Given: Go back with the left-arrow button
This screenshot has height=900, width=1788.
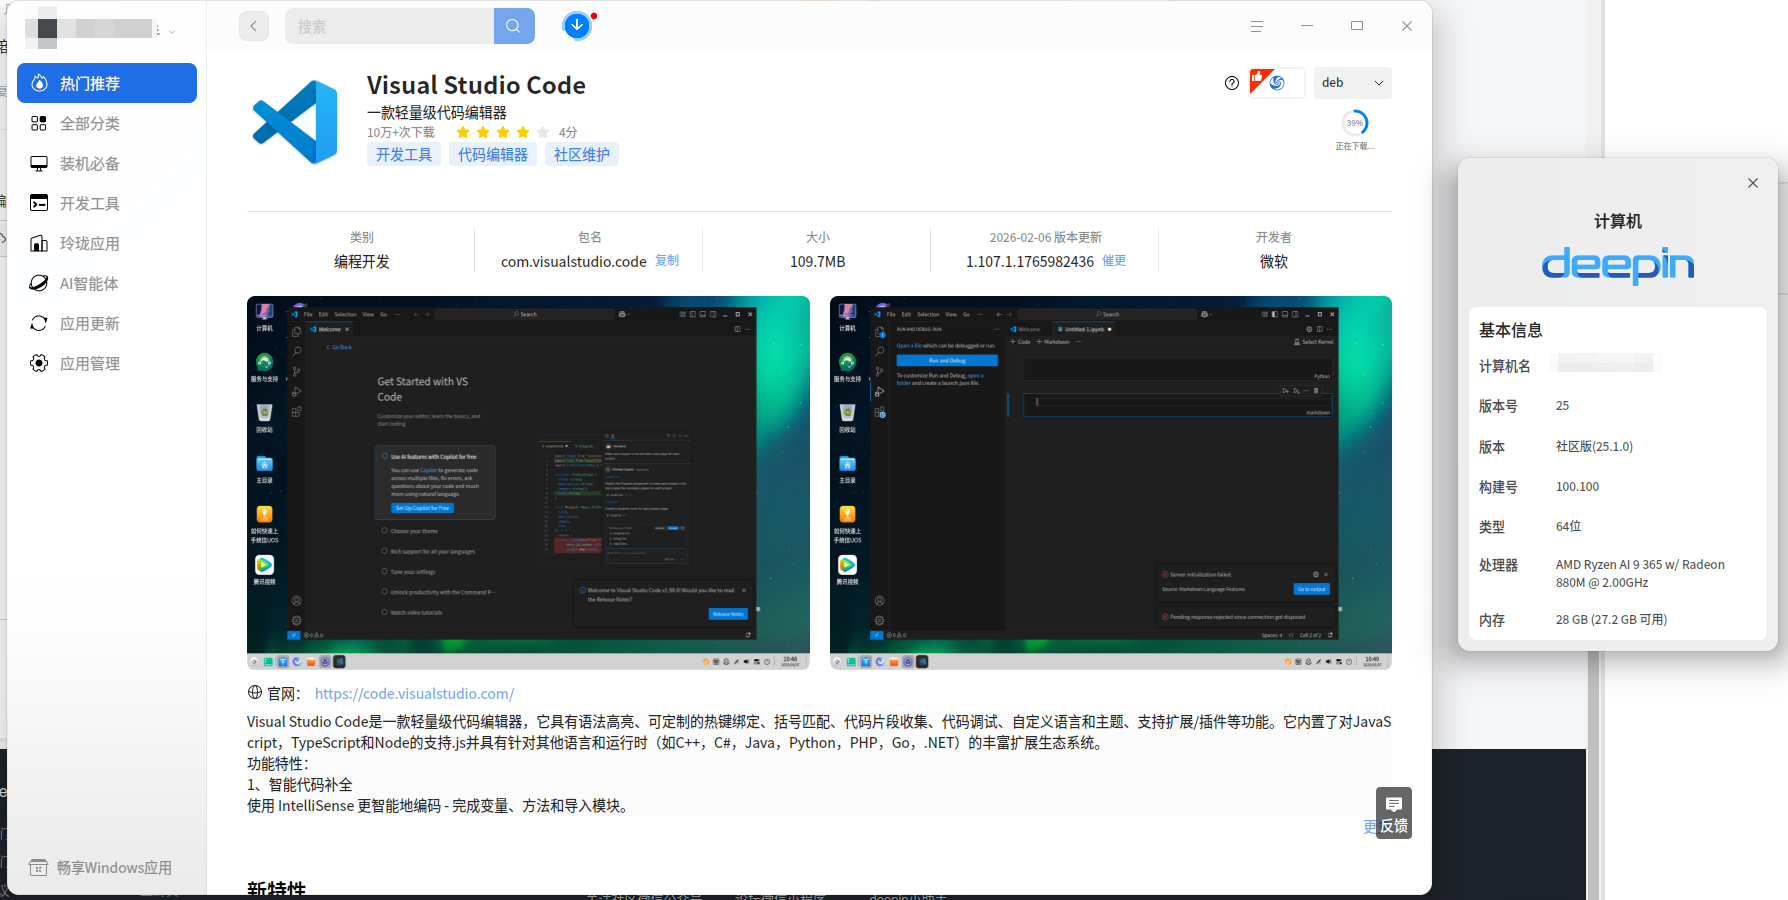Looking at the screenshot, I should coord(254,26).
